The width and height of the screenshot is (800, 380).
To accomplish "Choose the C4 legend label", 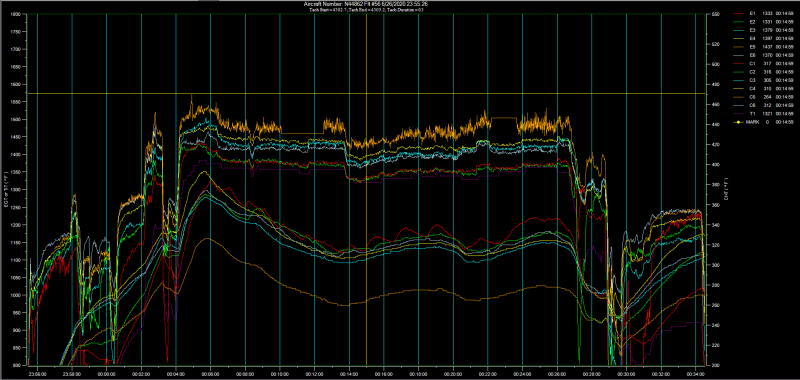I will pos(752,89).
